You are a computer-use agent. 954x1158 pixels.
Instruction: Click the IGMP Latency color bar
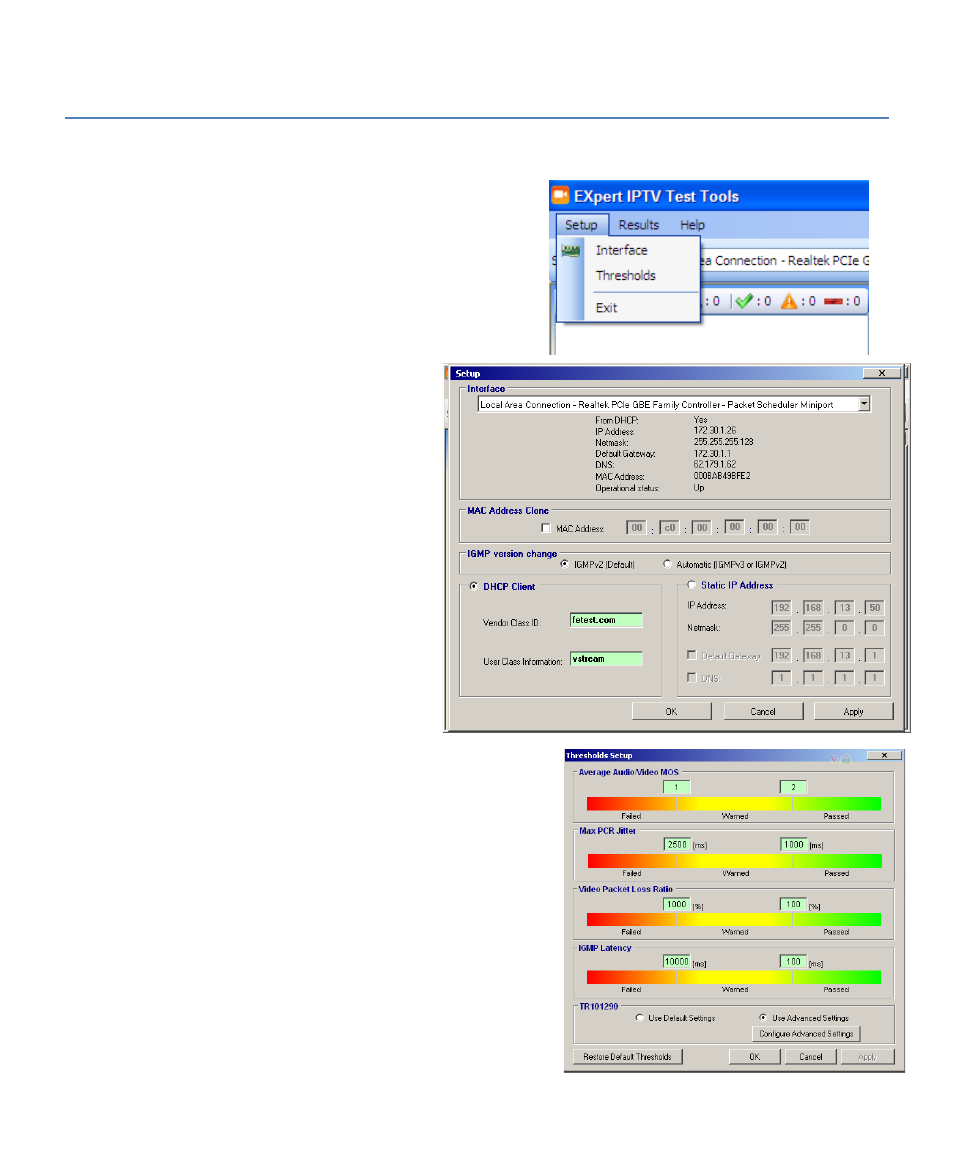(x=734, y=977)
